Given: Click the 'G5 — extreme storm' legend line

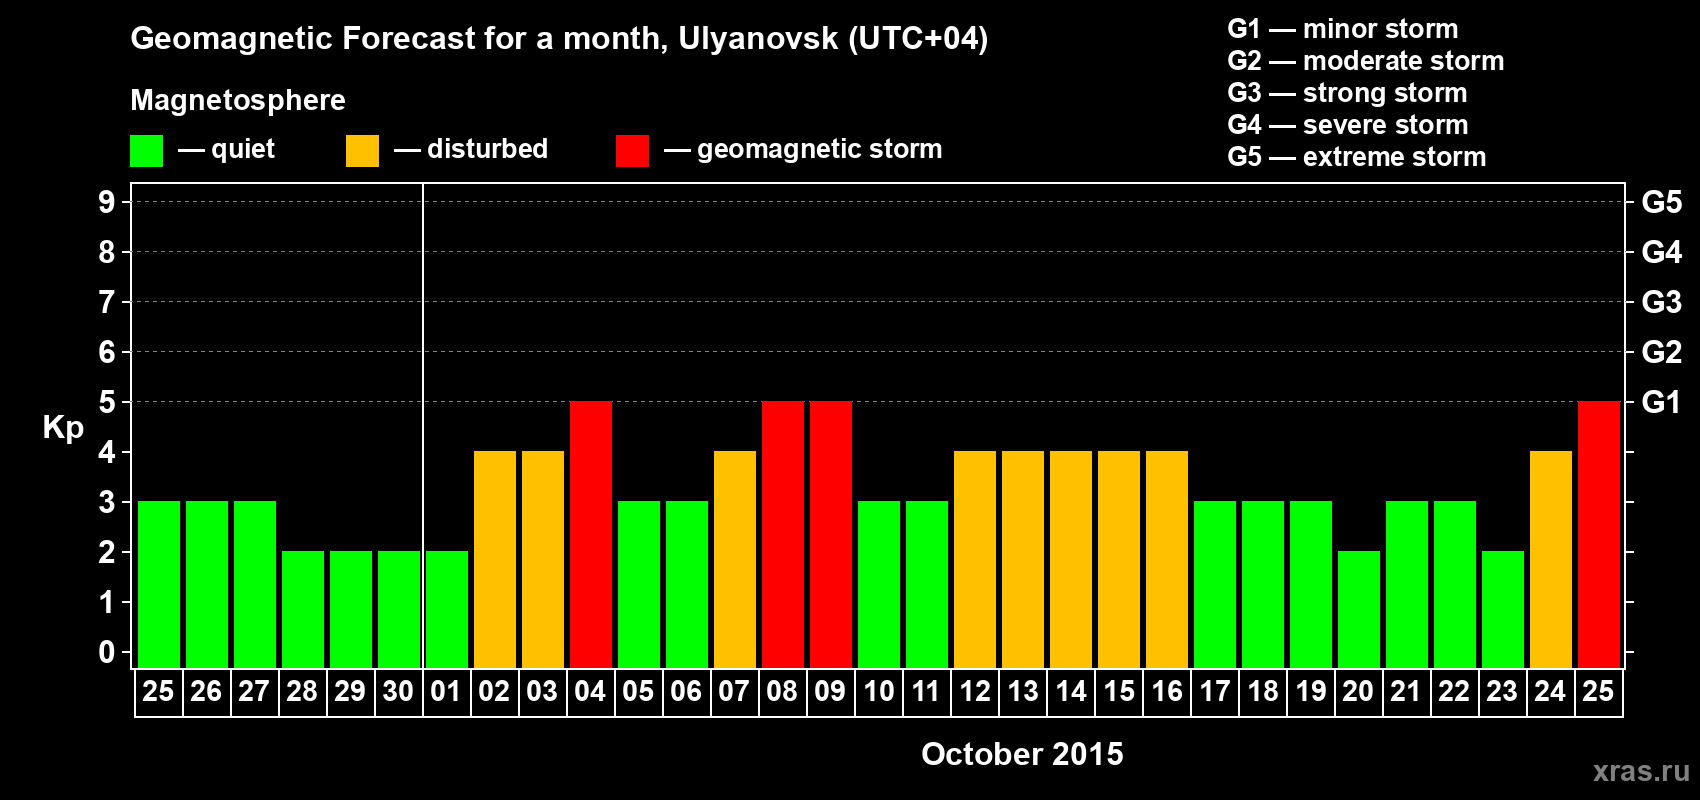Looking at the screenshot, I should [x=1357, y=157].
